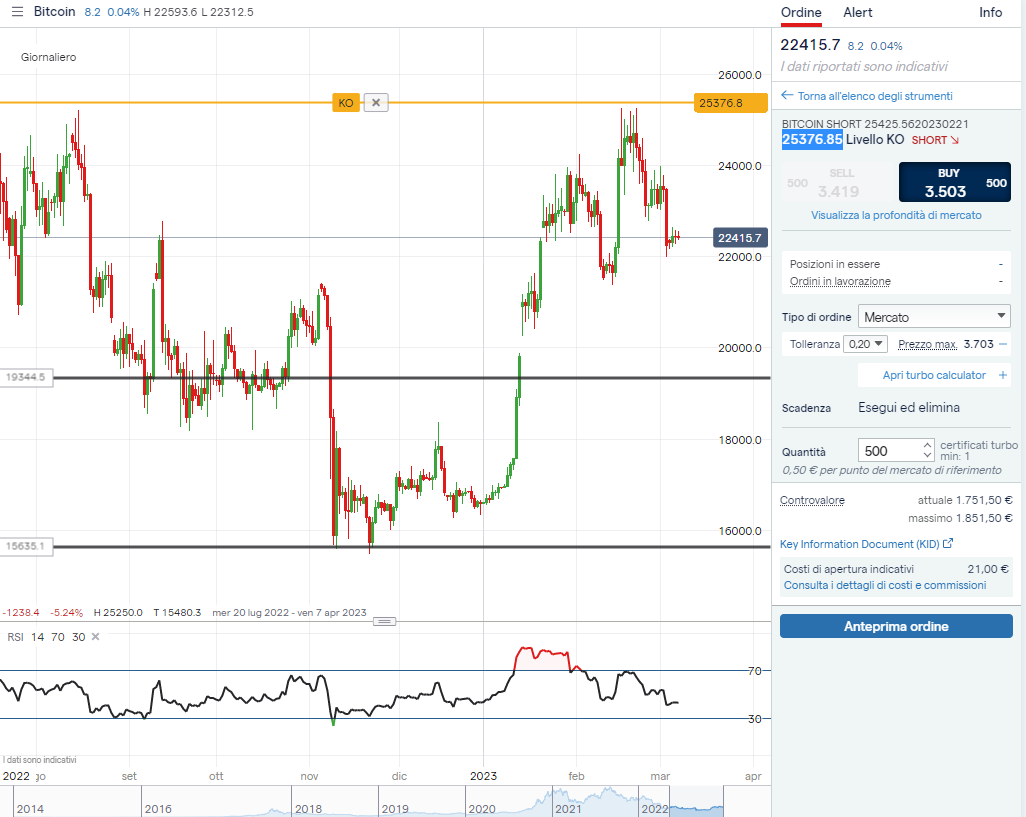Collapse max price row with minus icon
This screenshot has width=1026, height=817.
coord(1003,344)
